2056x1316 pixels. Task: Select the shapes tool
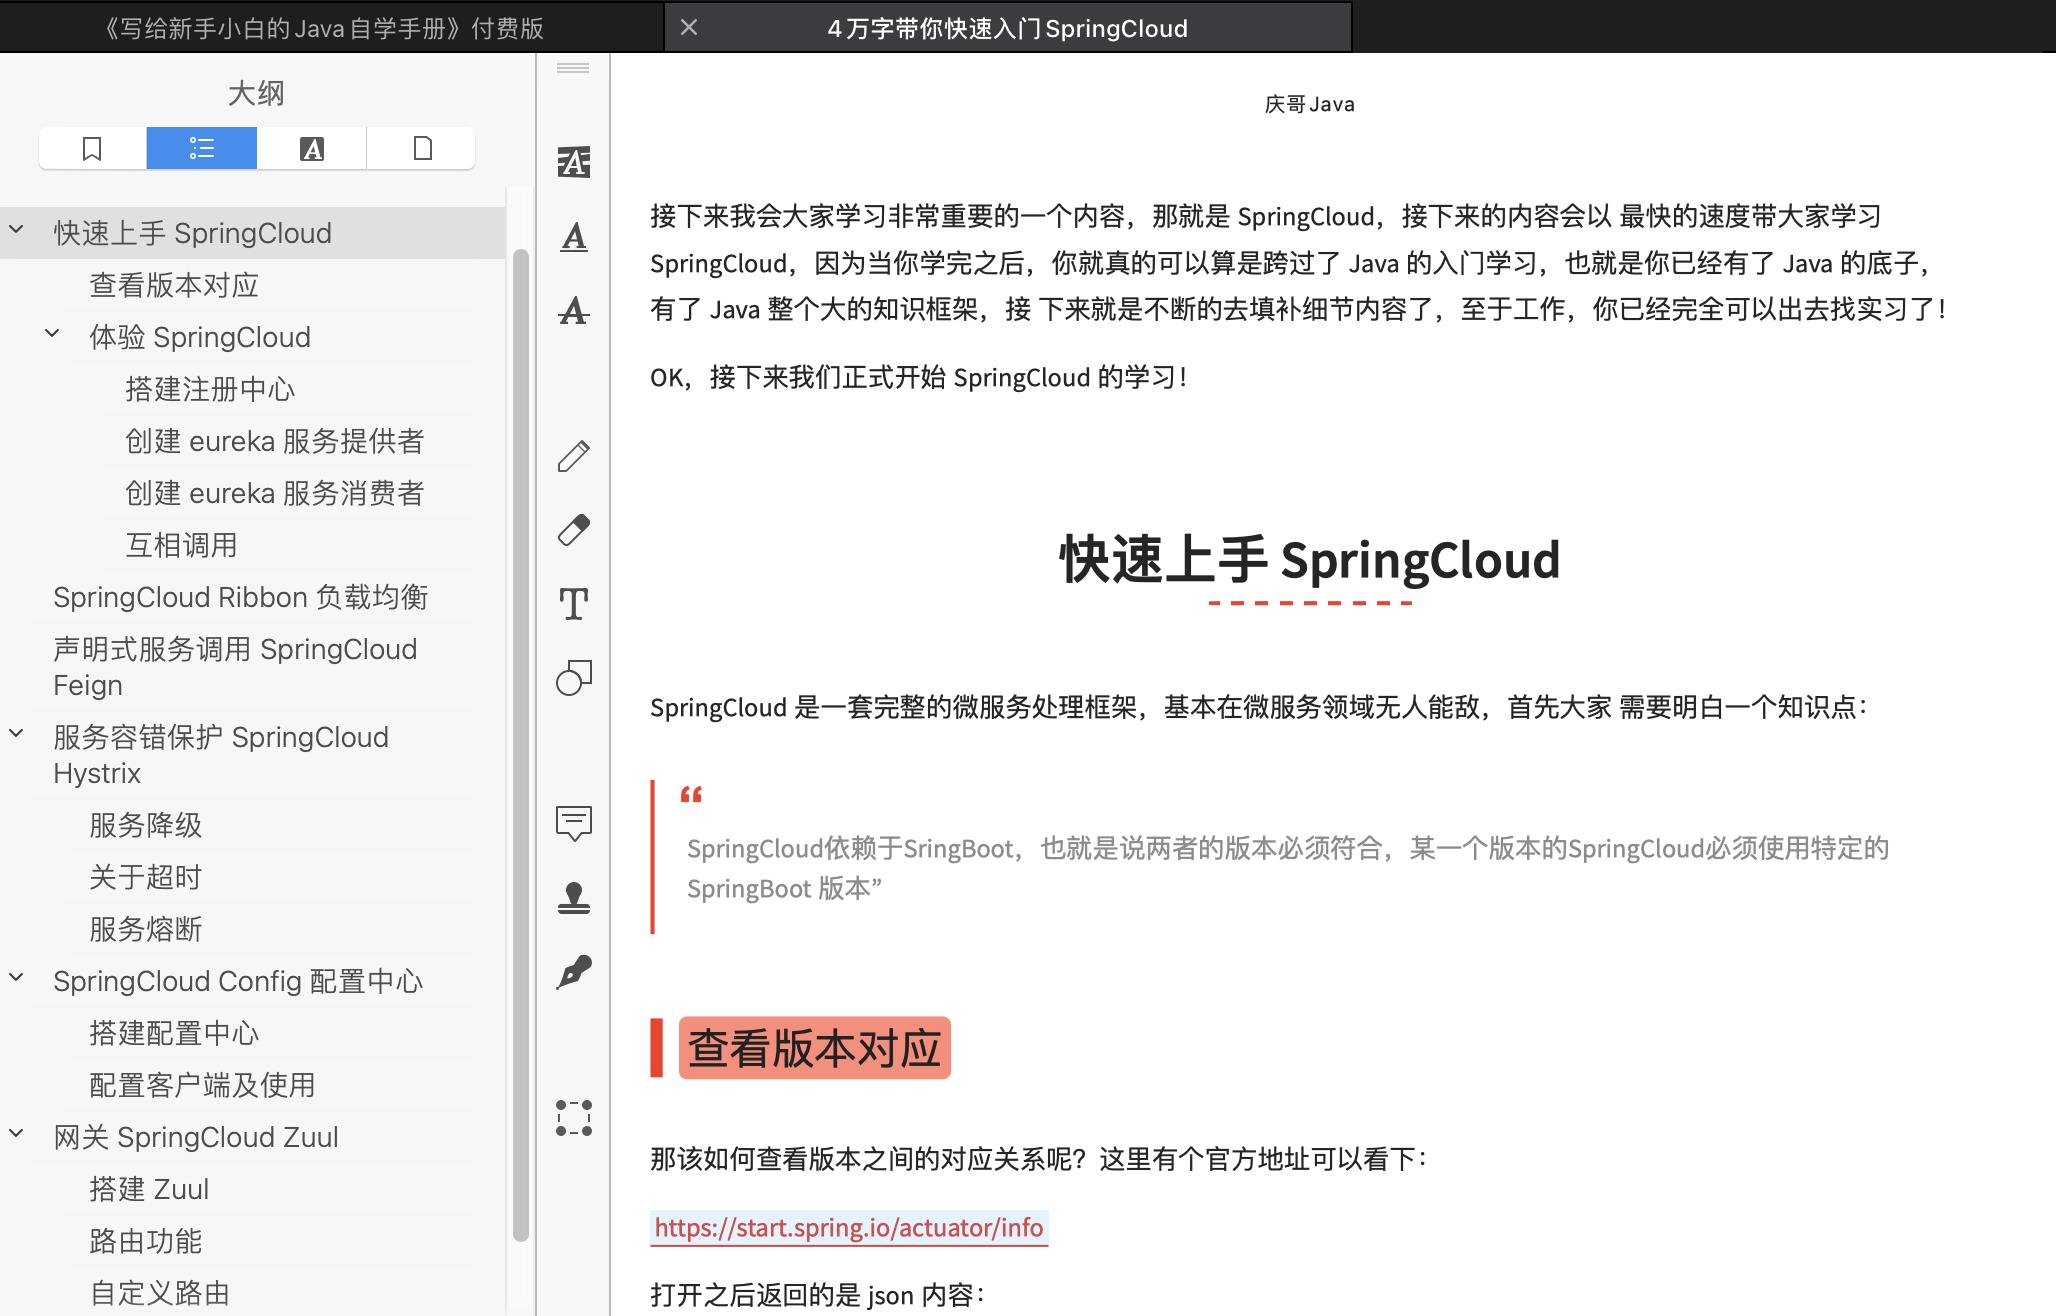click(x=574, y=678)
